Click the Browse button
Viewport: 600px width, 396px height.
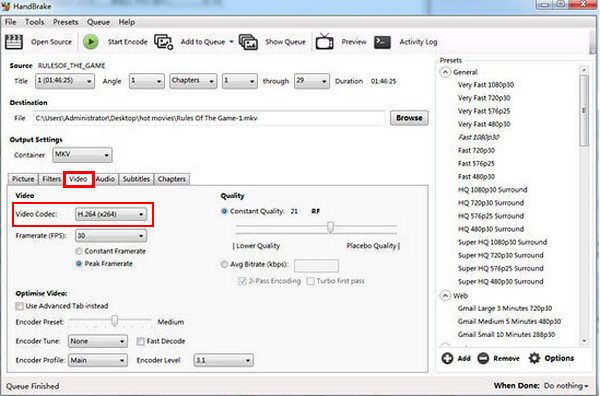pyautogui.click(x=409, y=118)
